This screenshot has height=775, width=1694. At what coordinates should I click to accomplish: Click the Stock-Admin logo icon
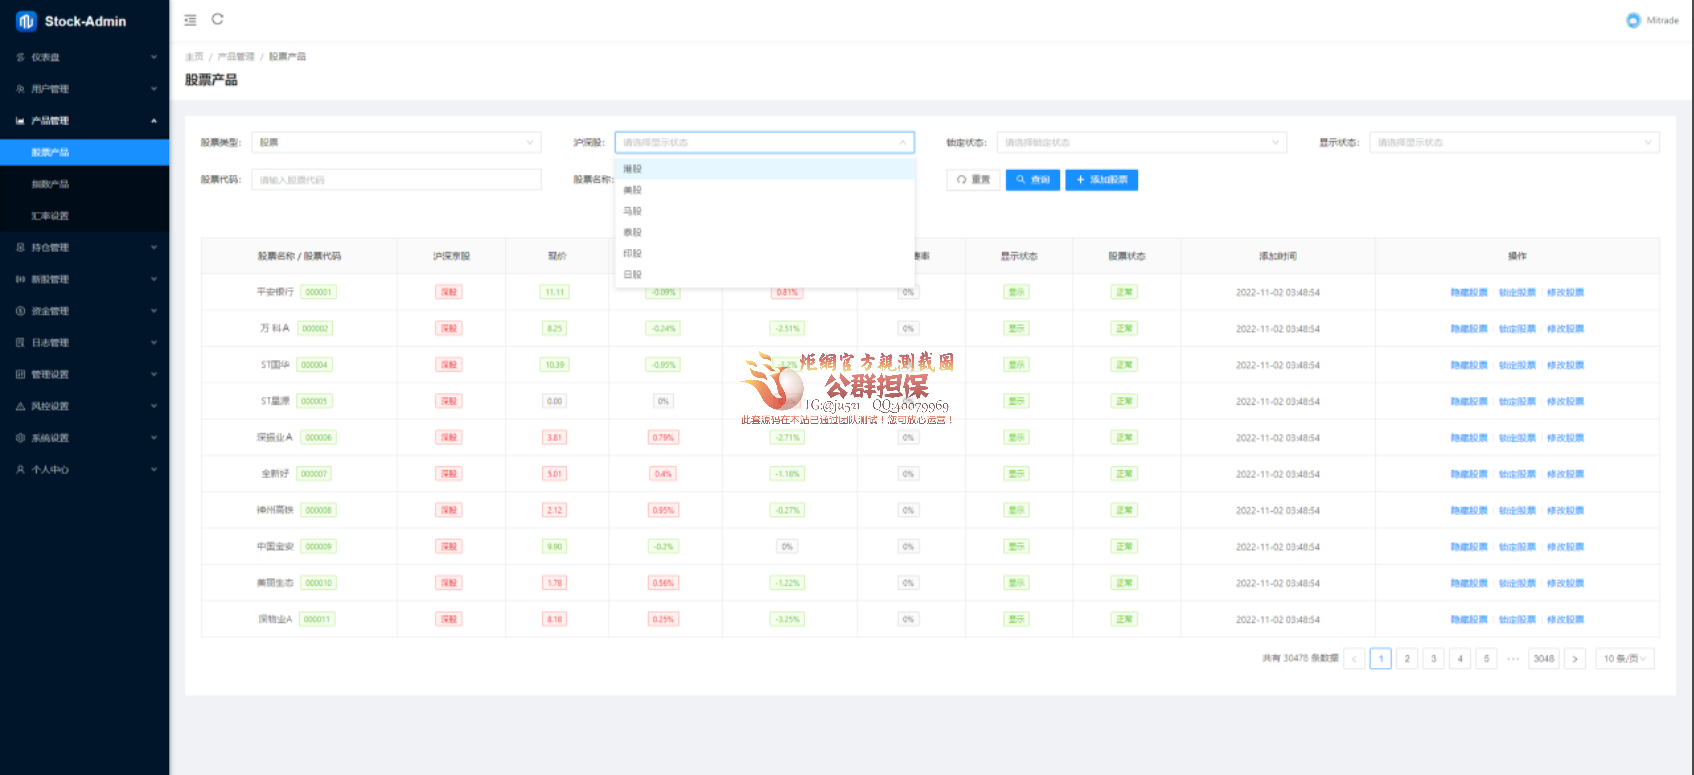click(26, 21)
